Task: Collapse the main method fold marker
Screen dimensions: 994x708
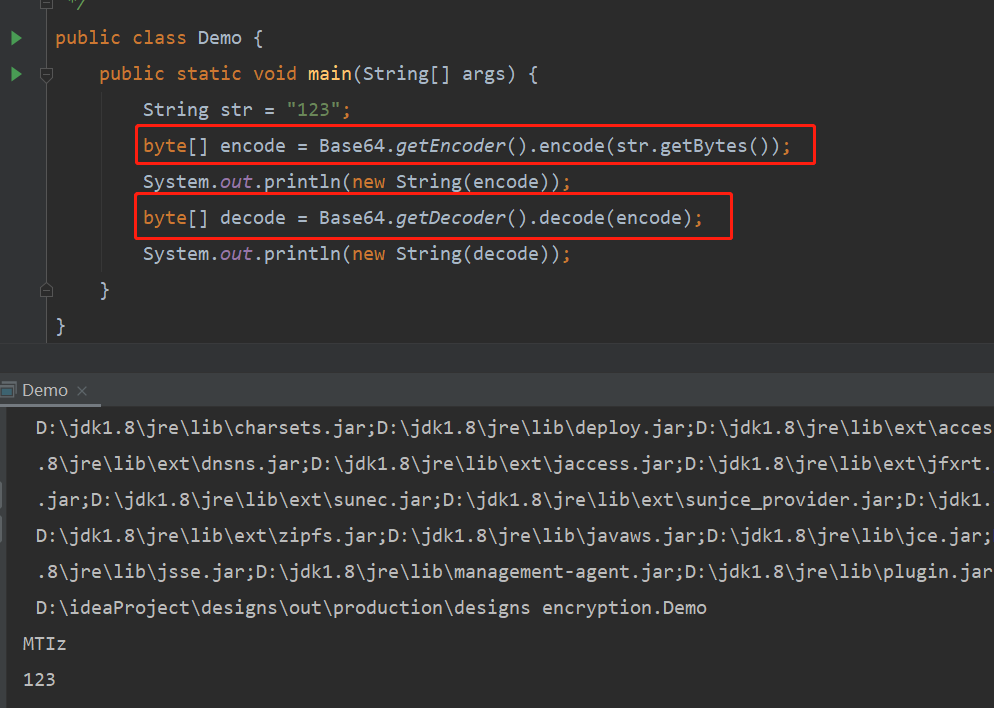Action: coord(46,75)
